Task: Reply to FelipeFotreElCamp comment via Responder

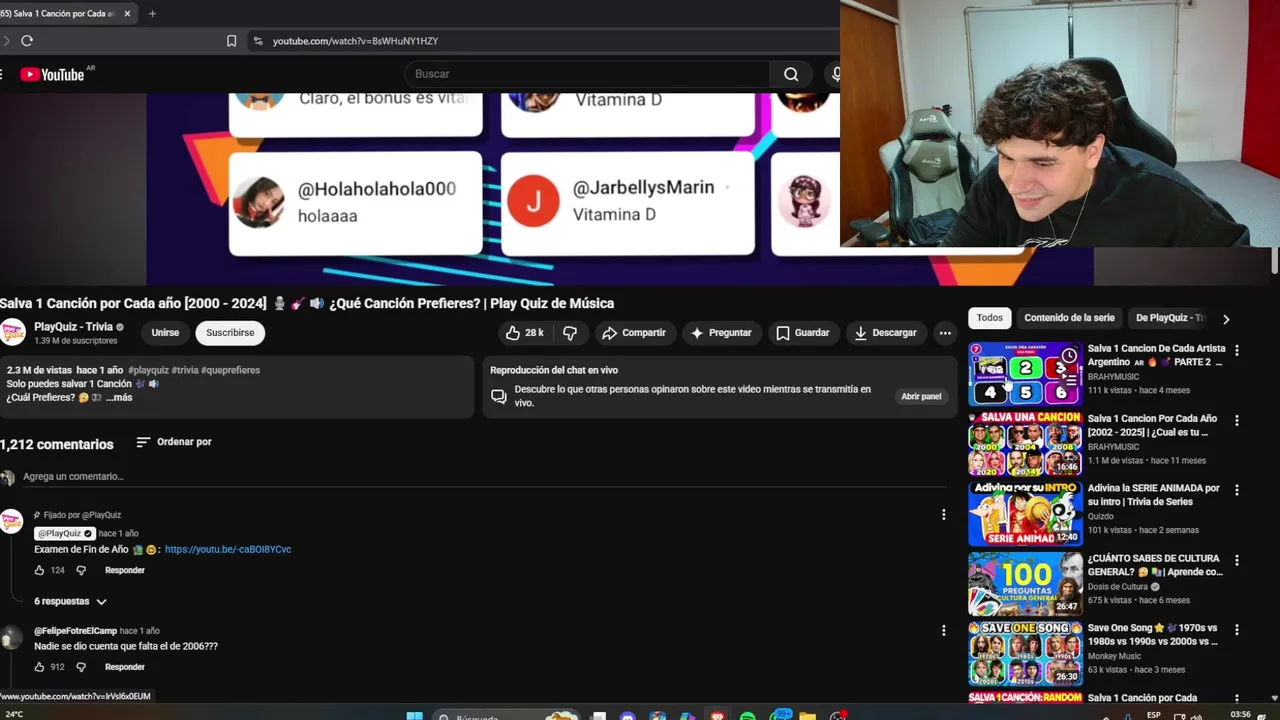Action: (x=125, y=667)
